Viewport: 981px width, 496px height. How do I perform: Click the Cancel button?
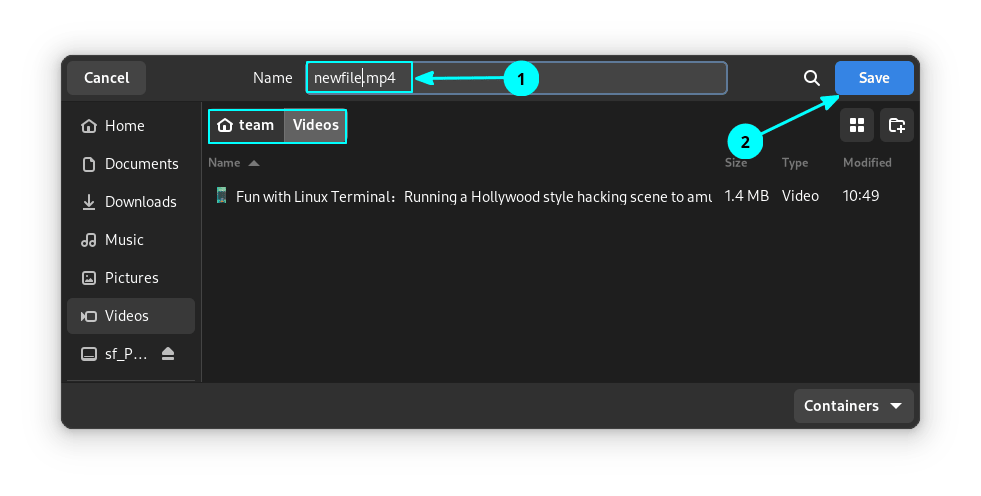coord(106,78)
